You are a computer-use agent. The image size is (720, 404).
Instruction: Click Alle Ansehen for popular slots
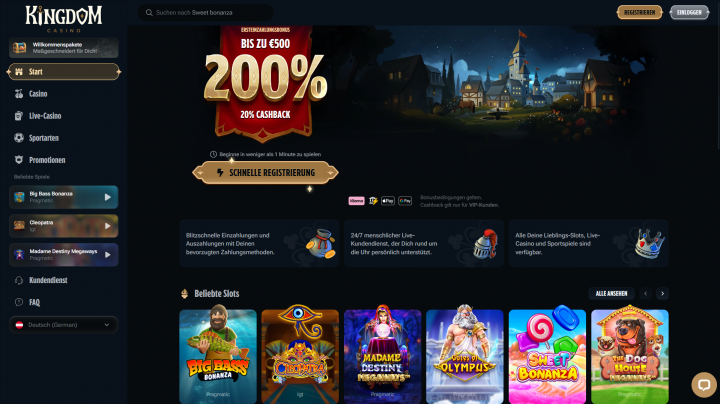point(611,293)
